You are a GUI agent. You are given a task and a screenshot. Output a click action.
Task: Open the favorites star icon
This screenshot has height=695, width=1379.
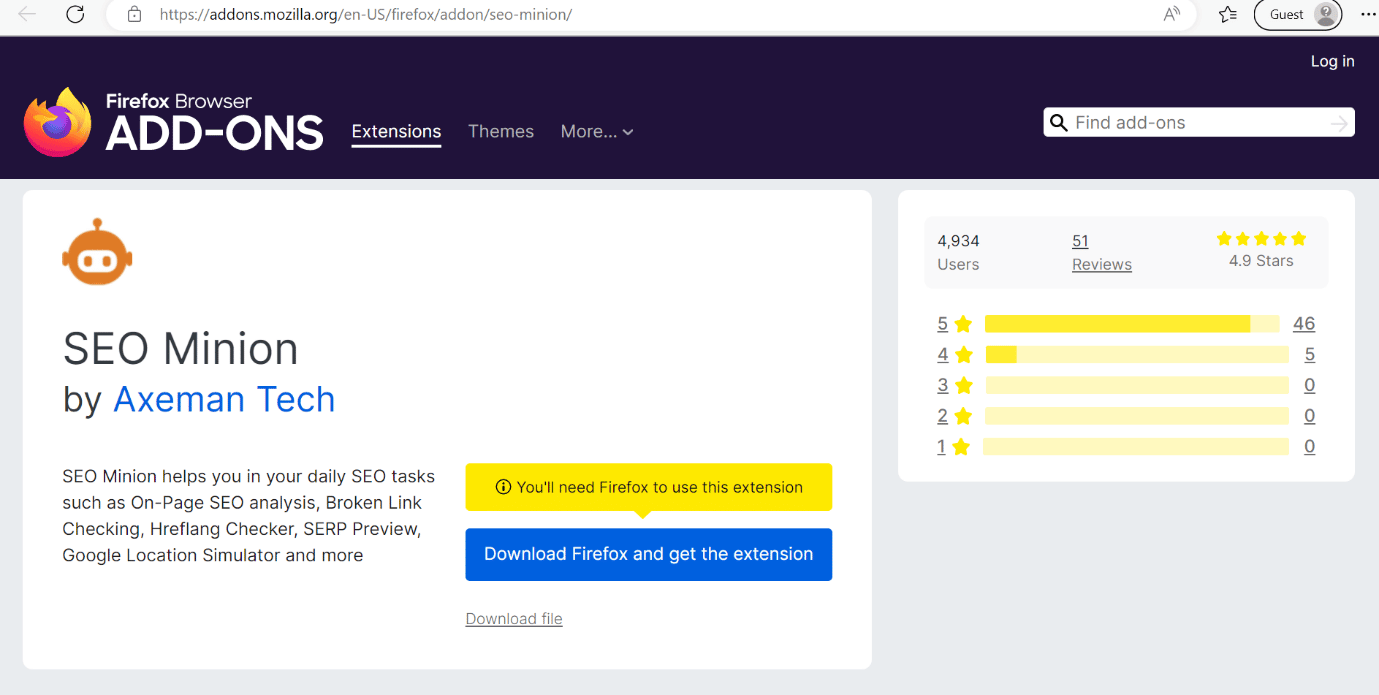1228,14
